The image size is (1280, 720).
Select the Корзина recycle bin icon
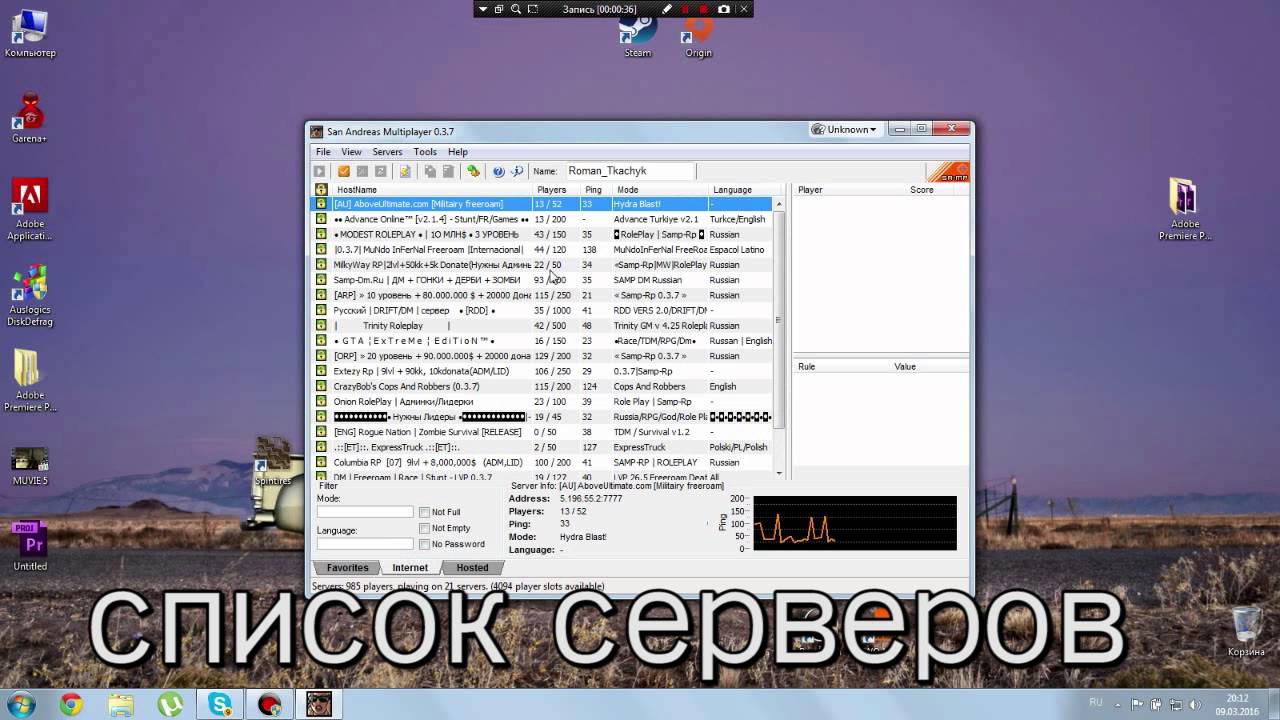(1246, 632)
